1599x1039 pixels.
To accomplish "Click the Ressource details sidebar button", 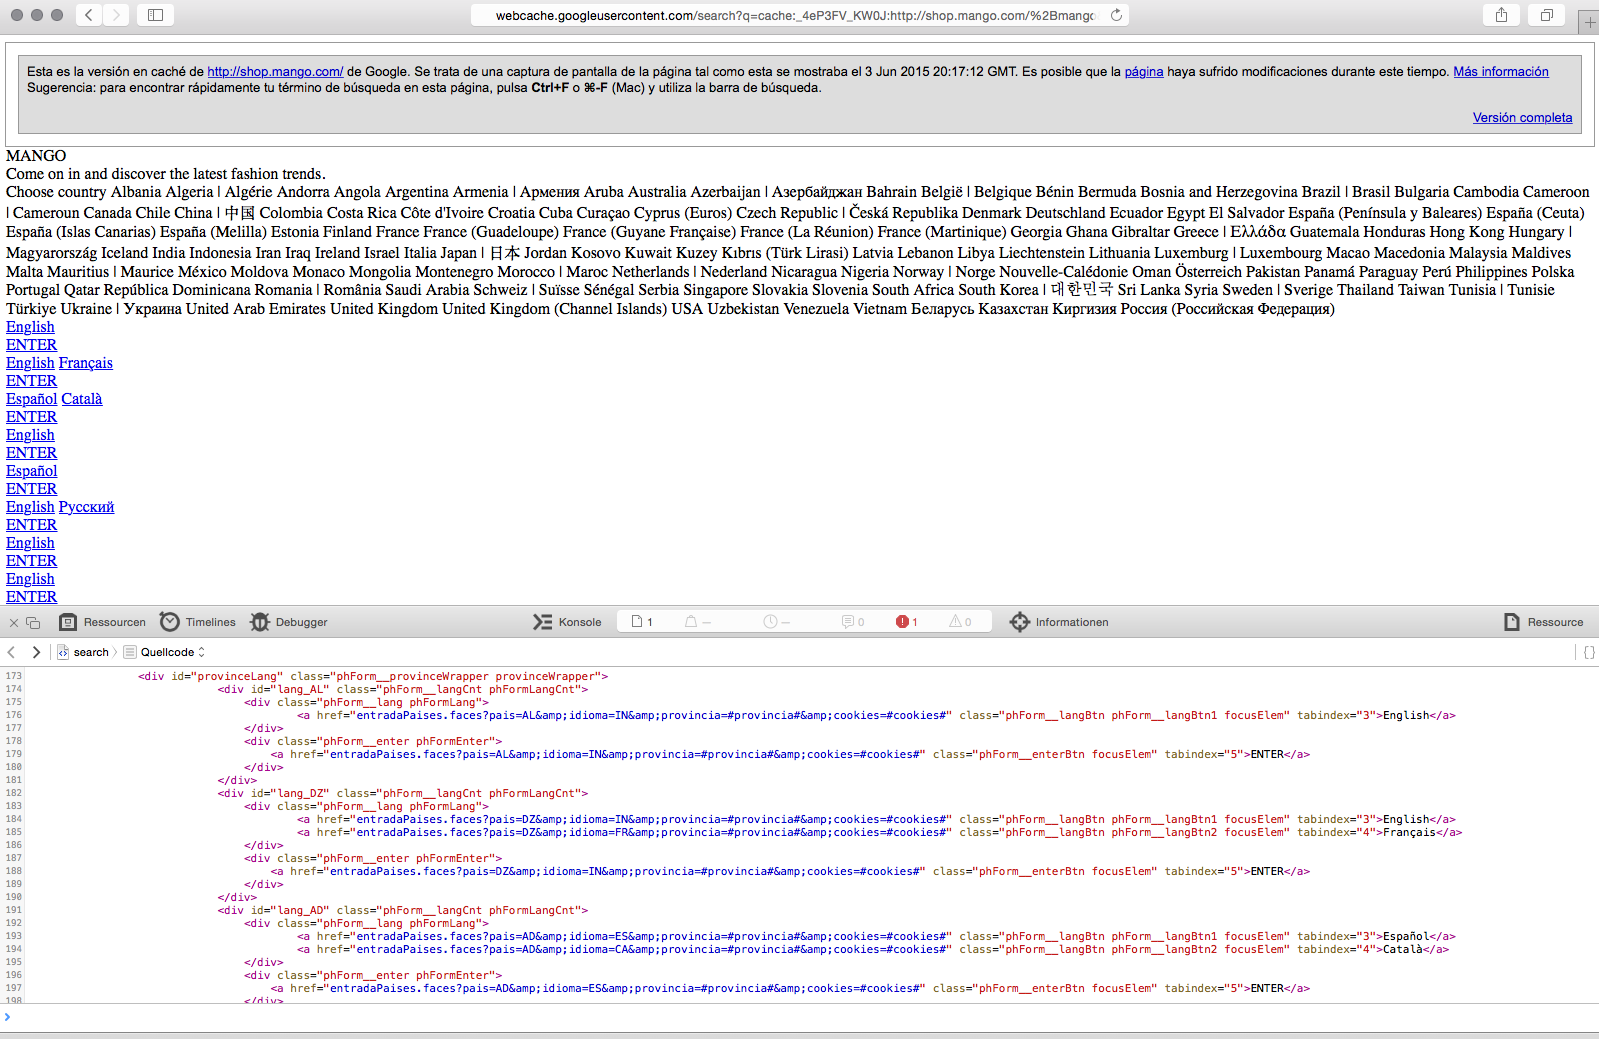I will click(x=1544, y=622).
